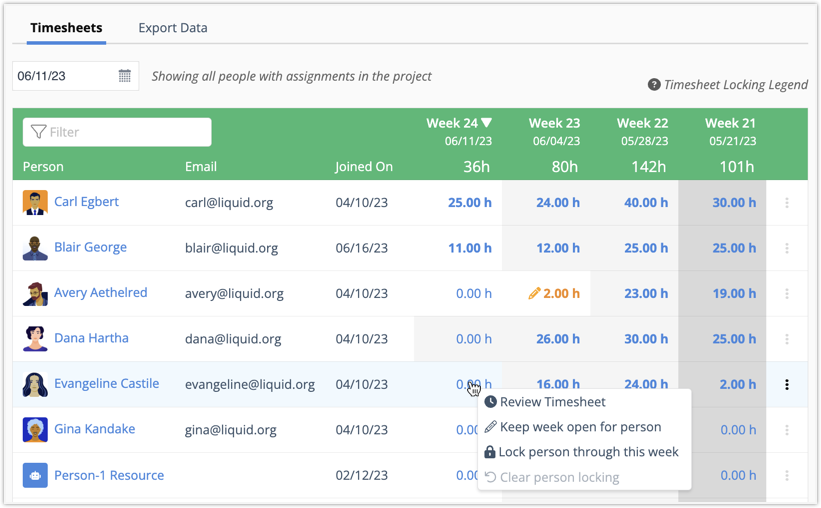The height and width of the screenshot is (508, 821).
Task: Click the Timesheet Locking Legend help icon
Action: pos(654,85)
